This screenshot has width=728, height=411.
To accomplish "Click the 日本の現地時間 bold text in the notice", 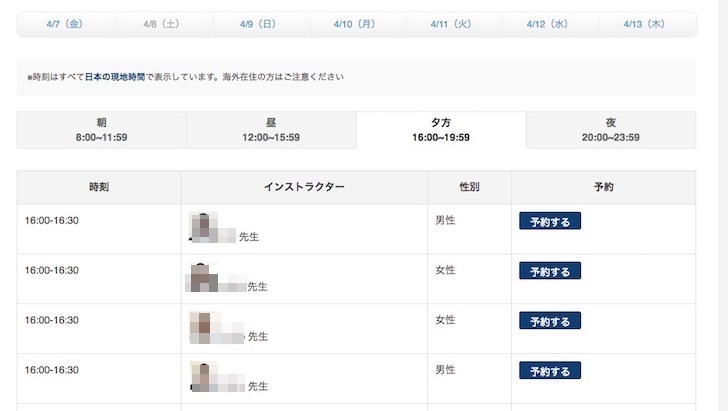I will point(115,77).
